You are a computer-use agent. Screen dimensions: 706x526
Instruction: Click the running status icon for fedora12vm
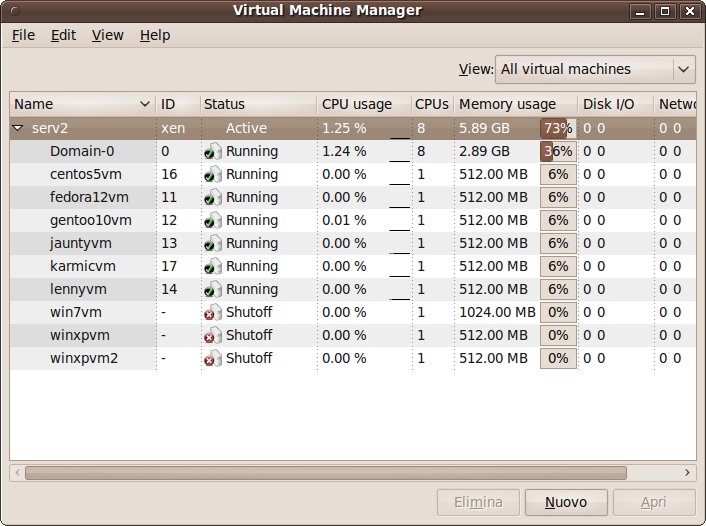213,197
